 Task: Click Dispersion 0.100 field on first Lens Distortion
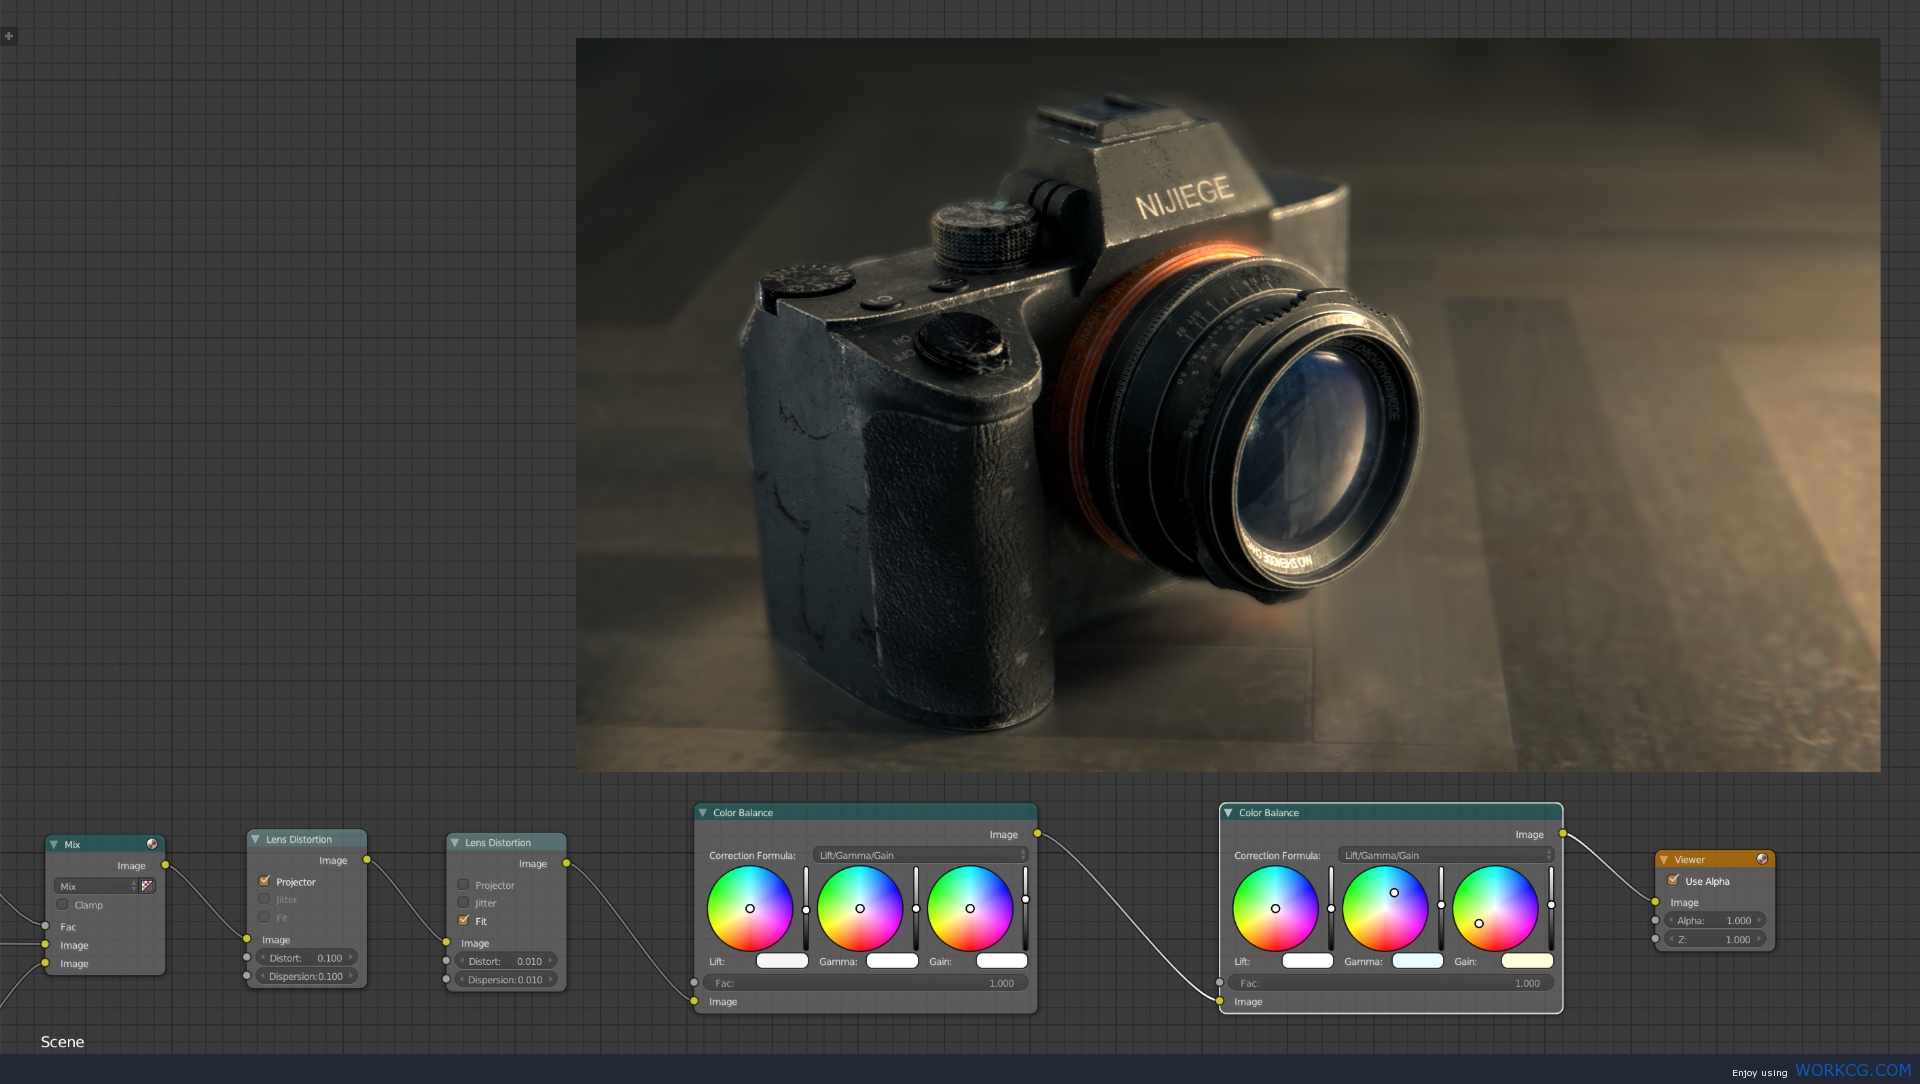pos(307,976)
